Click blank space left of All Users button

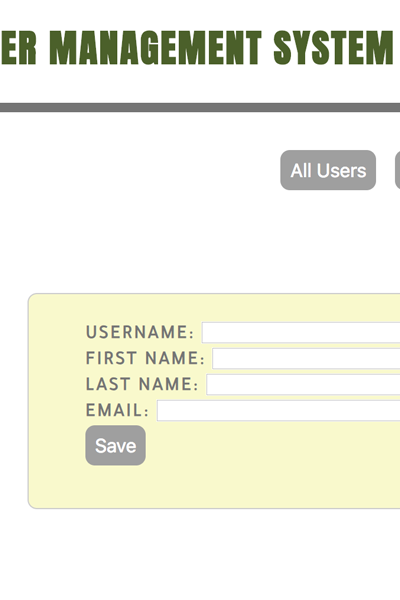(x=140, y=170)
